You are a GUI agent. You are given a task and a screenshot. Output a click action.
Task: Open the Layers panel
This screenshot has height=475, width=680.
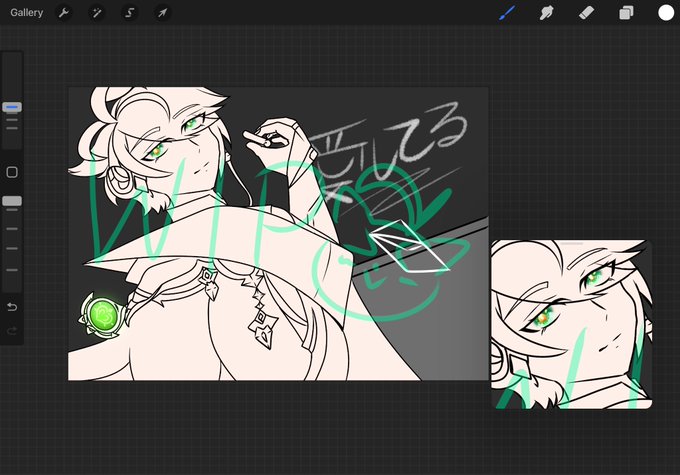point(626,13)
